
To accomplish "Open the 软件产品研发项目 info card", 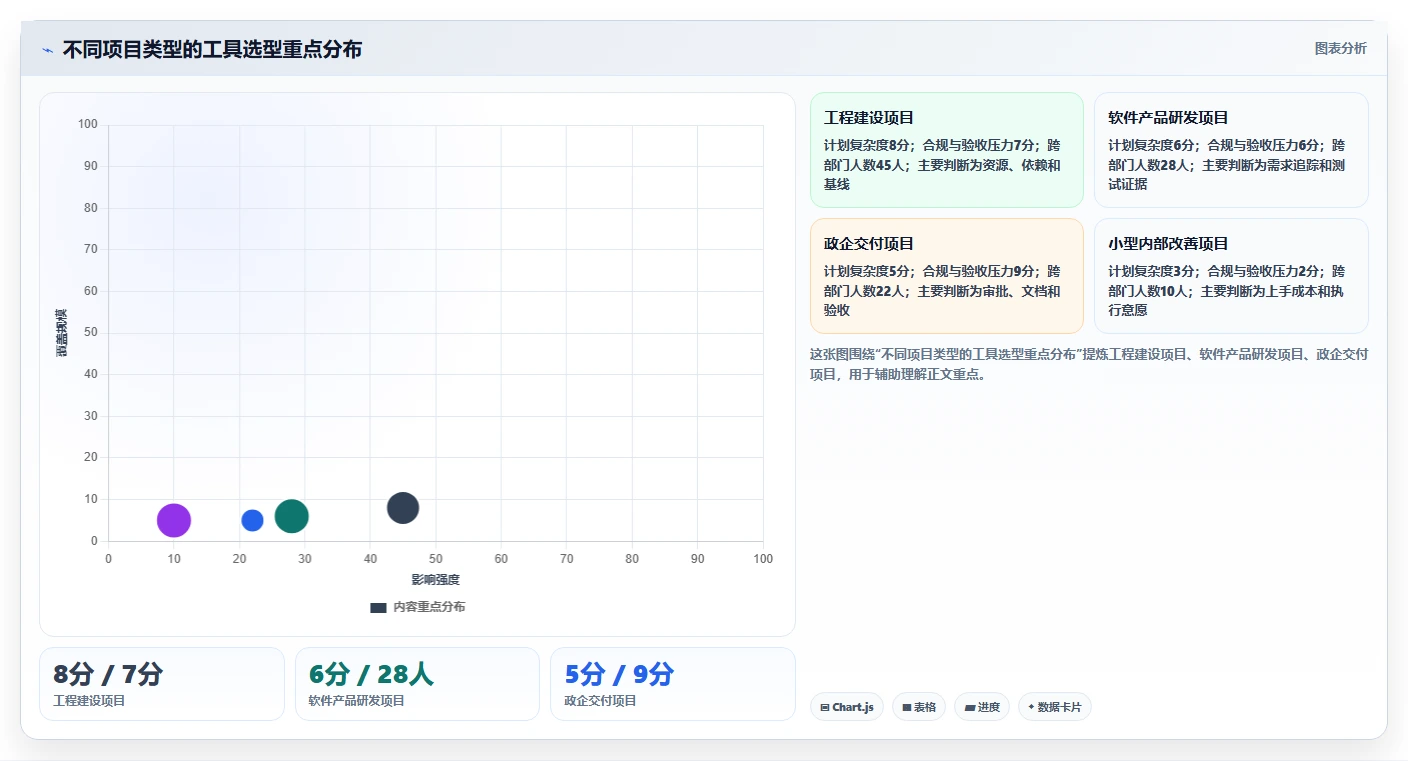I will [1231, 150].
